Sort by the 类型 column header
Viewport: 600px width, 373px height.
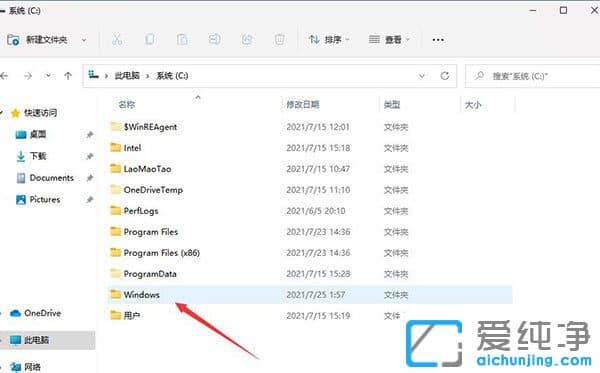click(x=392, y=104)
